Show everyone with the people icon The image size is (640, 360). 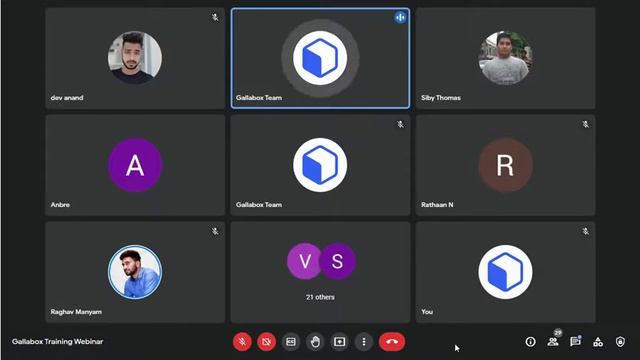(x=553, y=342)
